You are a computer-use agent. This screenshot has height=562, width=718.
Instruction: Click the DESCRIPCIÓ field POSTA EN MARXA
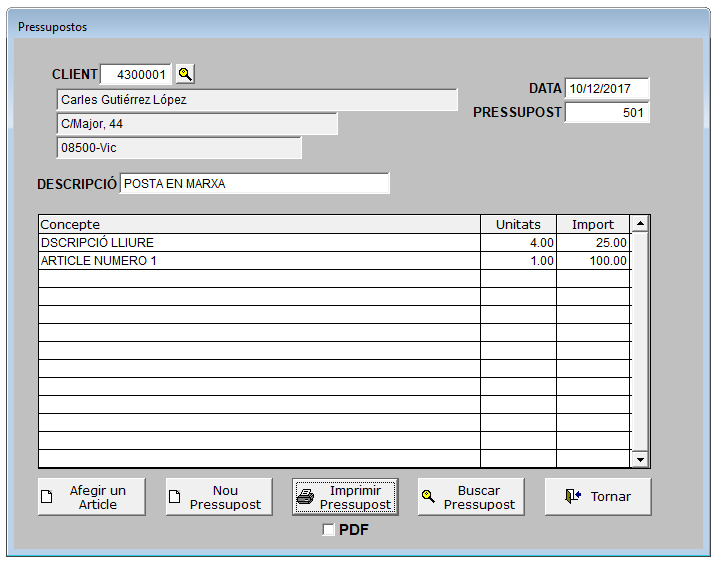click(x=254, y=184)
